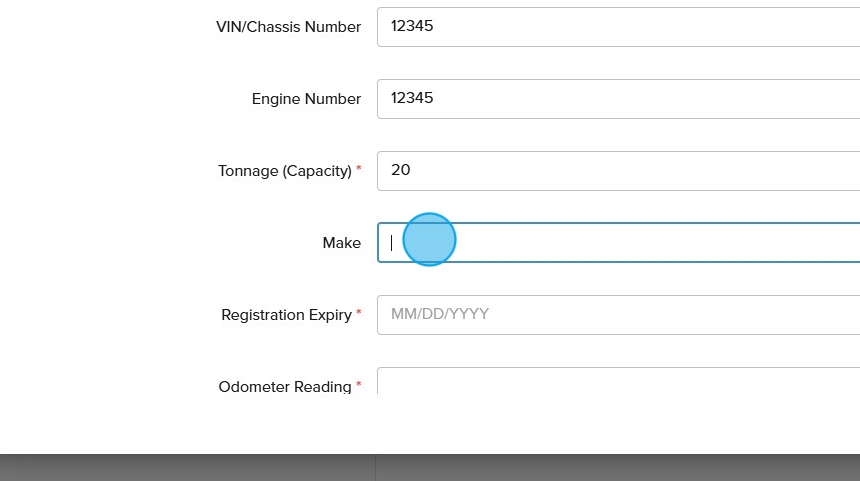Screen dimensions: 860x481
Task: Click the 'VIN/Chassis Number' label
Action: pyautogui.click(x=288, y=27)
